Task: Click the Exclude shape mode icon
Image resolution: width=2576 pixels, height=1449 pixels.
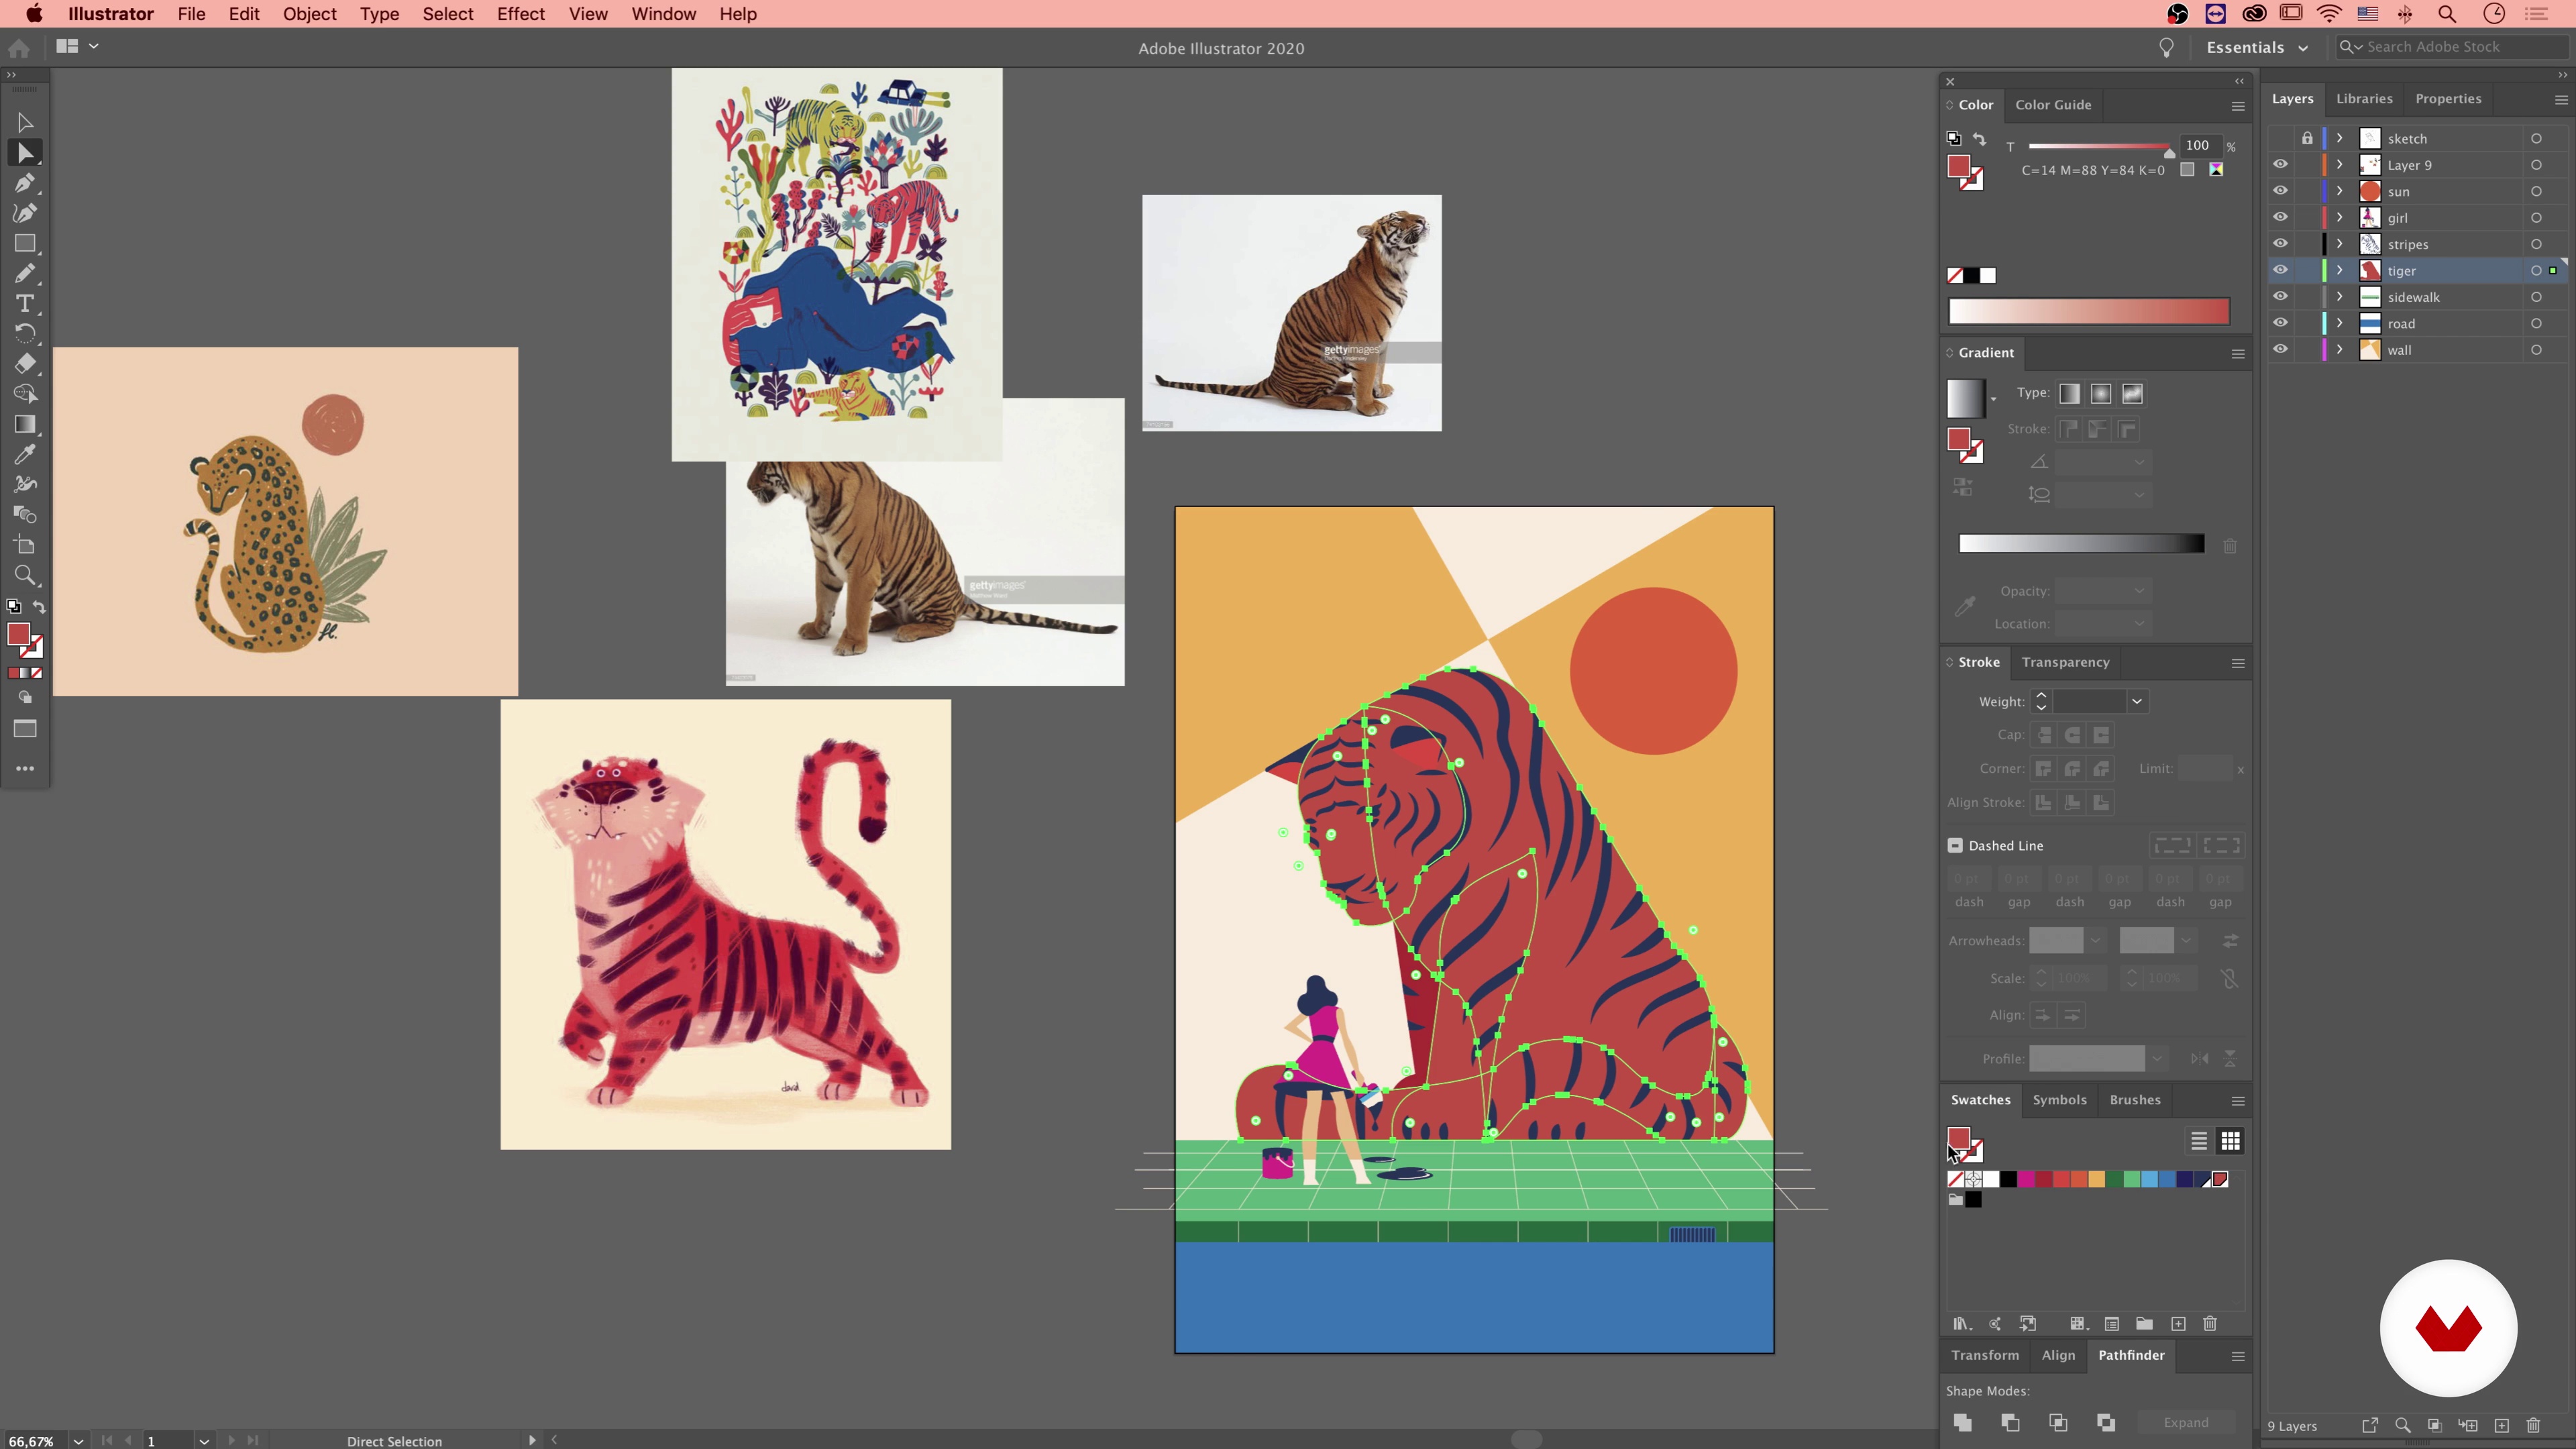Action: tap(2106, 1423)
